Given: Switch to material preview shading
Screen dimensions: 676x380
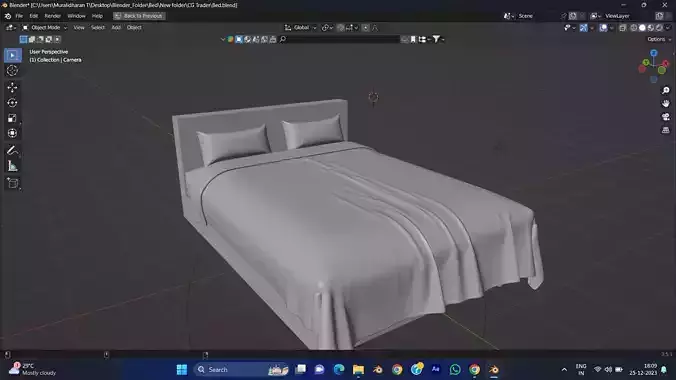Looking at the screenshot, I should coord(651,28).
